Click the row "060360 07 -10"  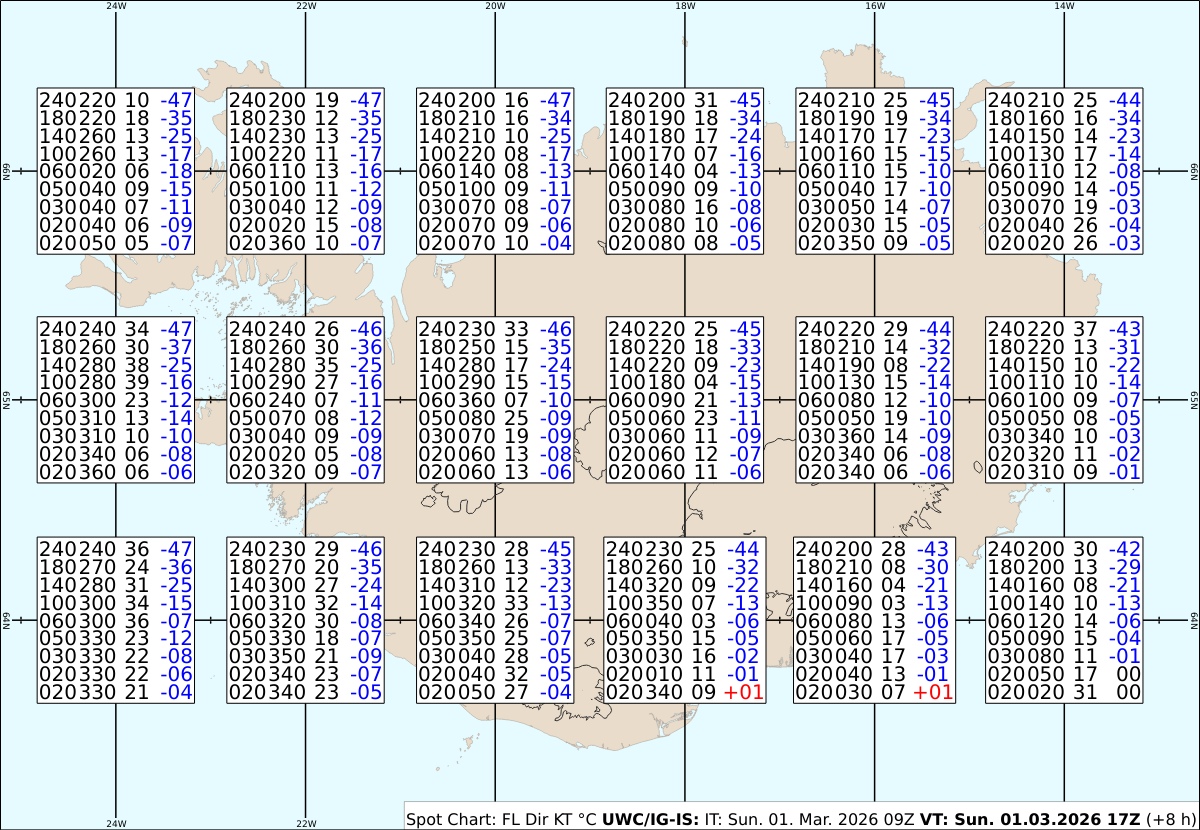[495, 400]
